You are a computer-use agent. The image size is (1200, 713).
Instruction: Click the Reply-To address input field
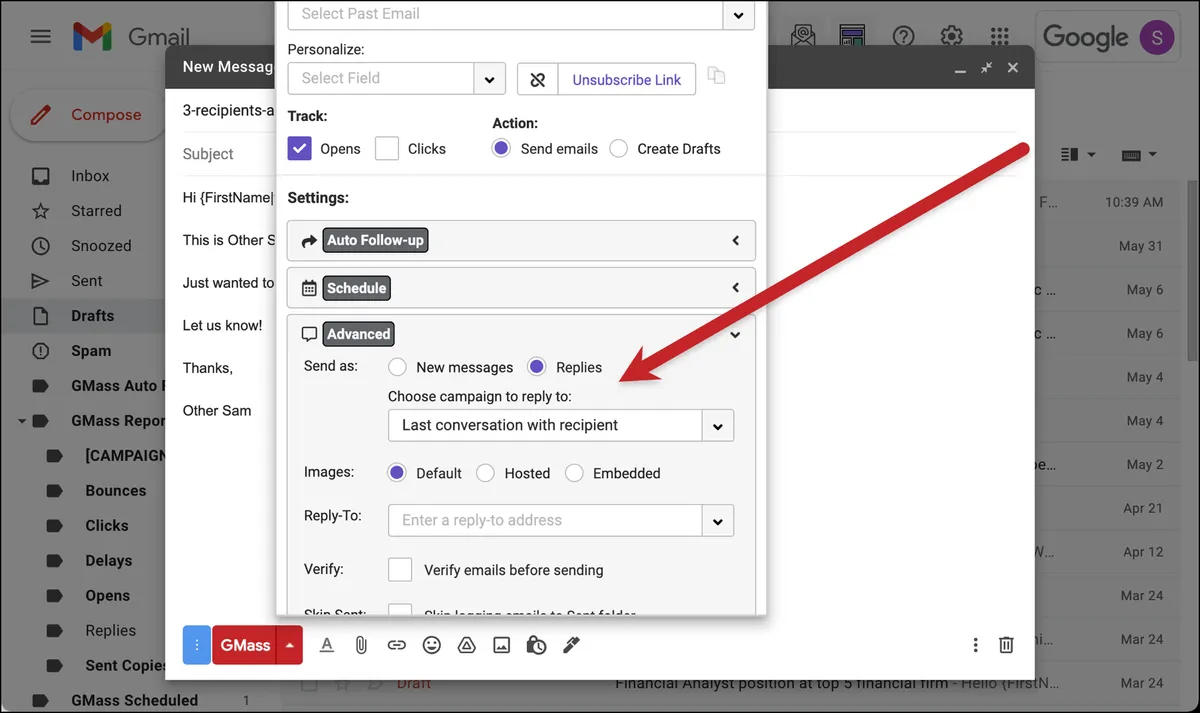(545, 520)
